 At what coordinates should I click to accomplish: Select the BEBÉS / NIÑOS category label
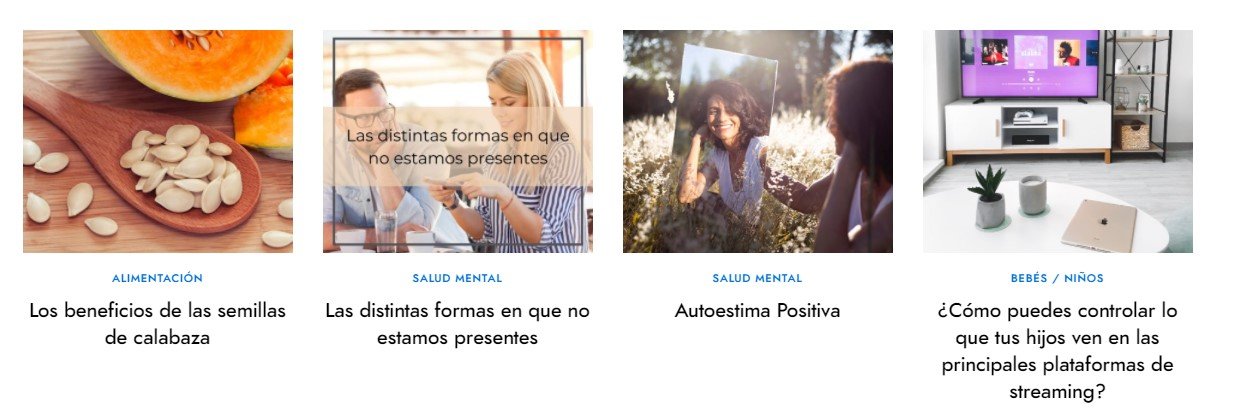[1058, 278]
